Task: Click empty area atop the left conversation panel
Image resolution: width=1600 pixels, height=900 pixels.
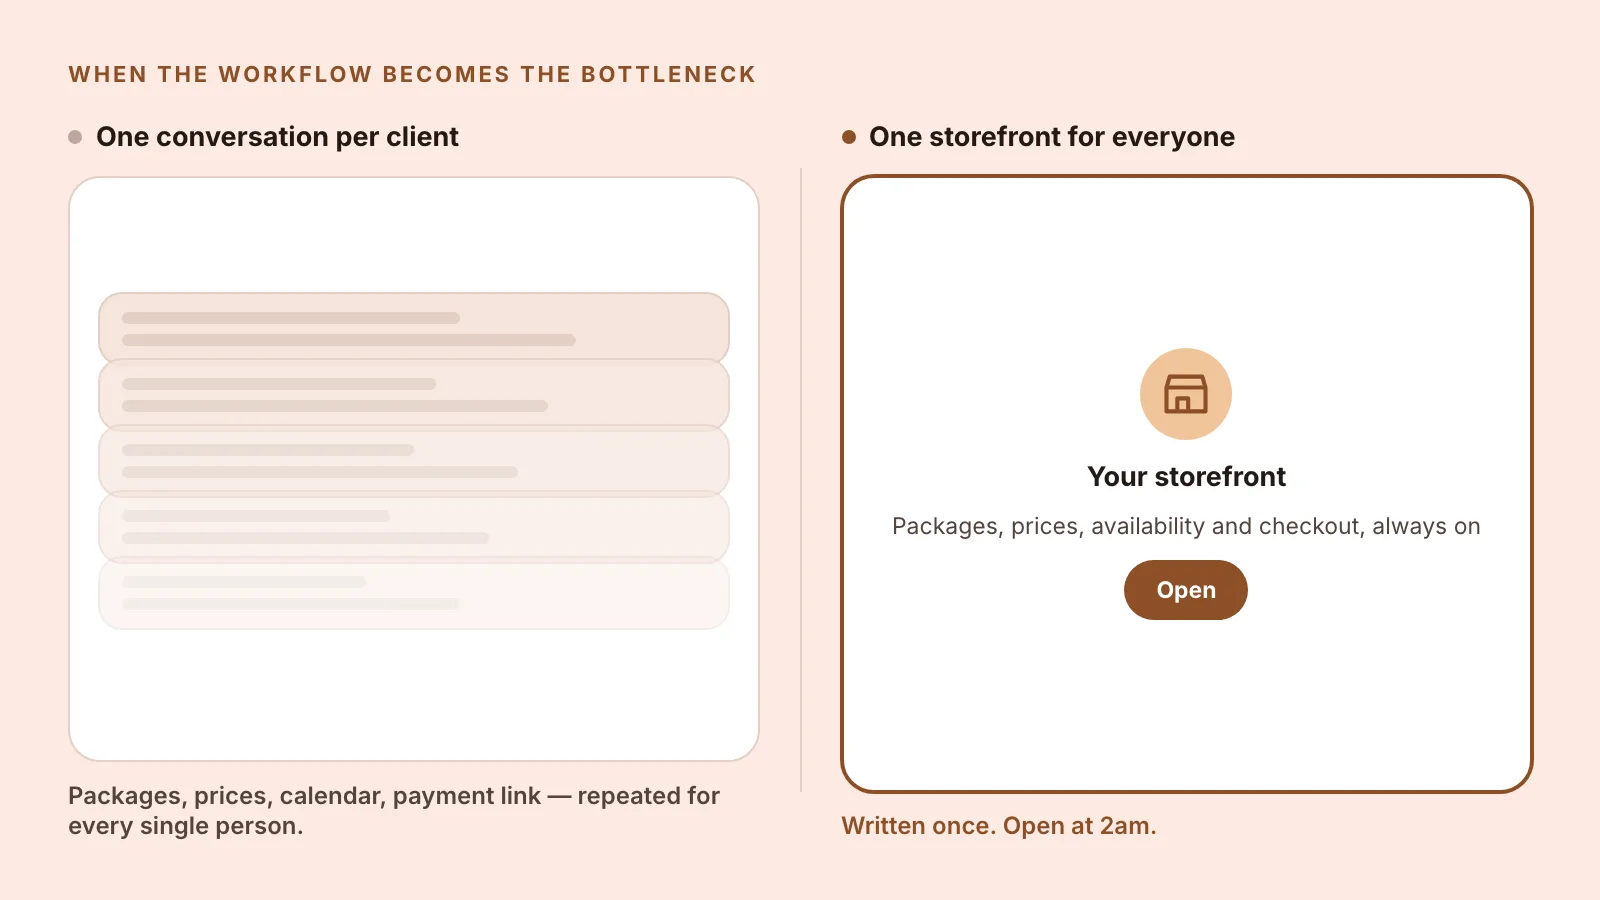Action: 414,235
